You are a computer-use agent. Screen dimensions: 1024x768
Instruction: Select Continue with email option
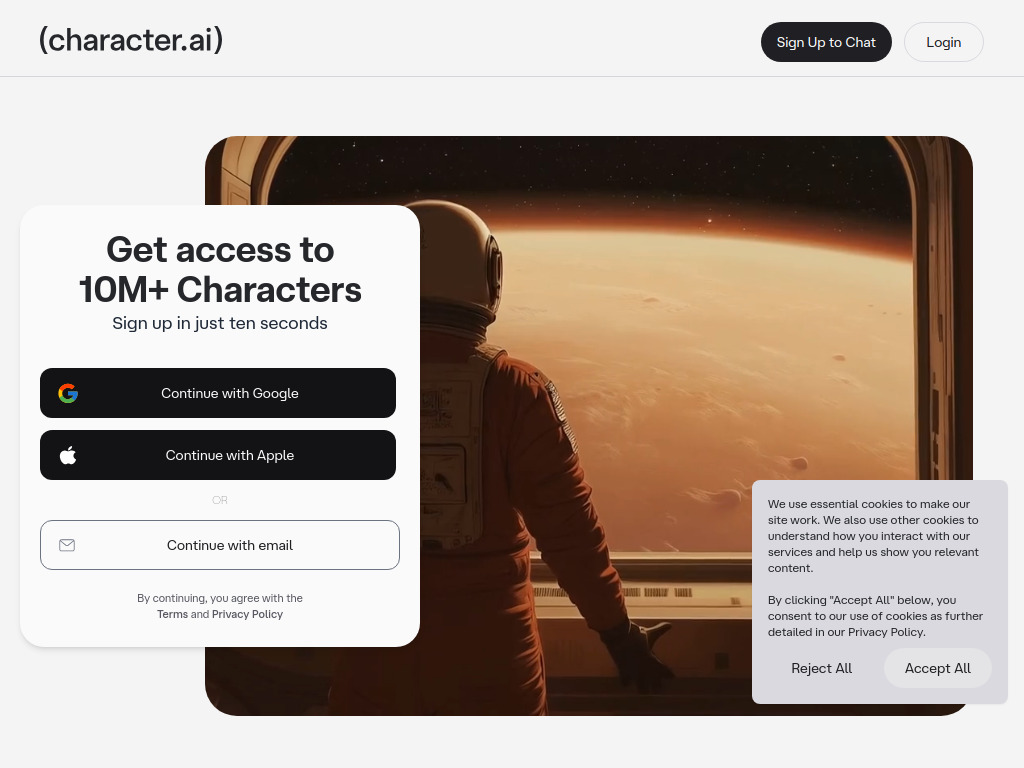click(x=220, y=545)
